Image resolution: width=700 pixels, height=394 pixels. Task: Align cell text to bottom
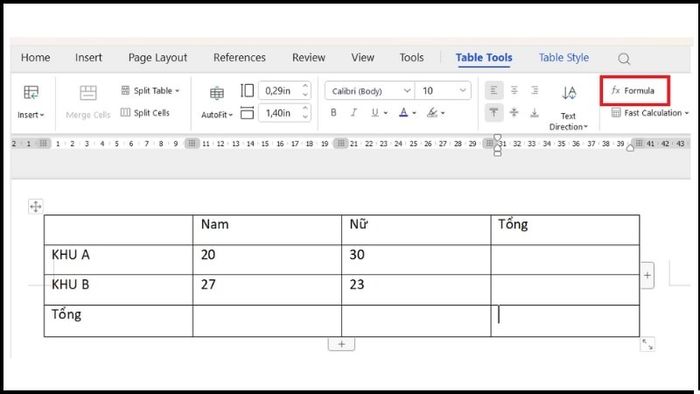(x=534, y=112)
